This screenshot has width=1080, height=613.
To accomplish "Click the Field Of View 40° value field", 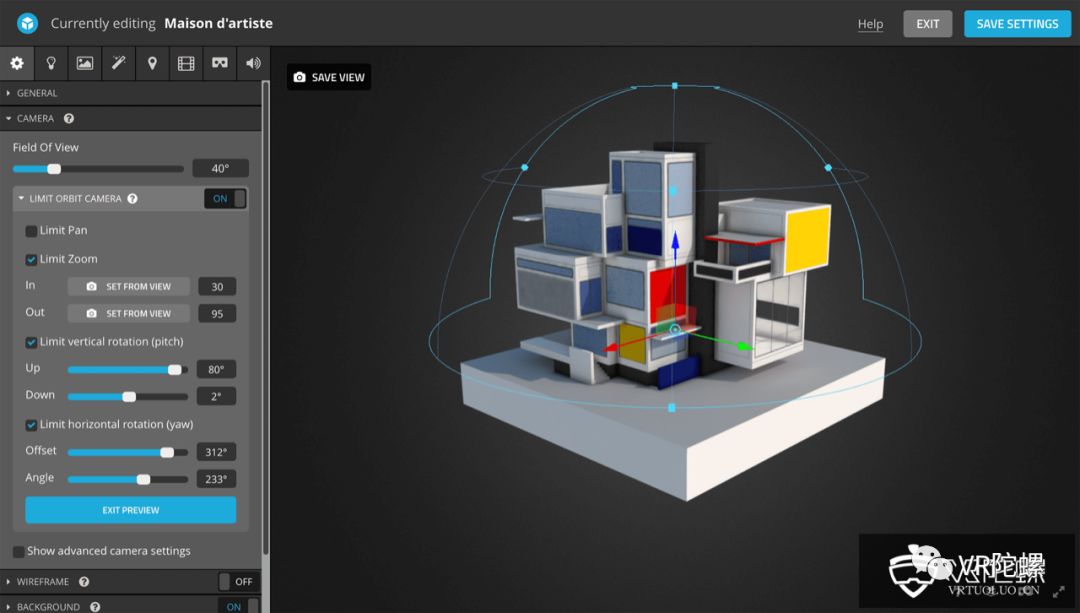I will (x=220, y=169).
